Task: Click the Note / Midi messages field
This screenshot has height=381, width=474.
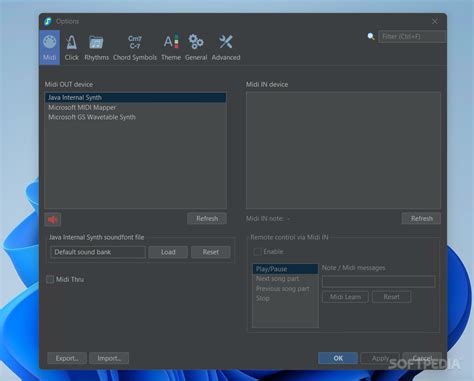Action: click(378, 282)
